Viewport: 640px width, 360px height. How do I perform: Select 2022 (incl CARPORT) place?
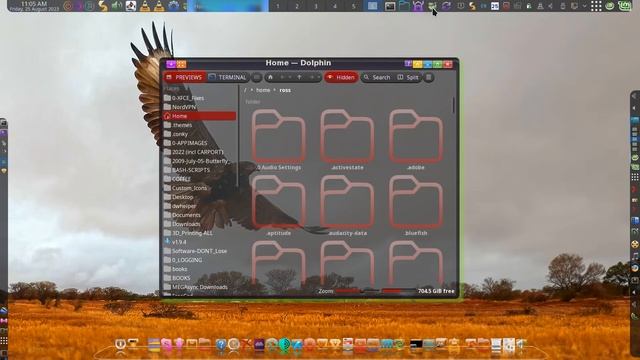(x=200, y=152)
